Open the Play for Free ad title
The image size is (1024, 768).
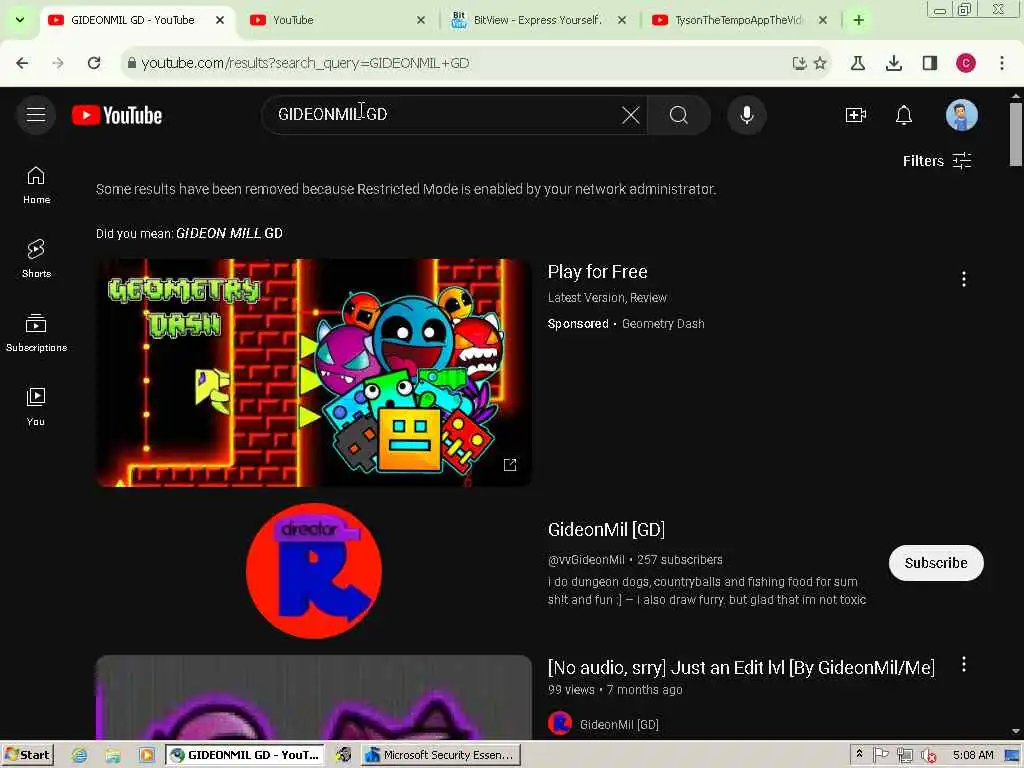click(598, 272)
